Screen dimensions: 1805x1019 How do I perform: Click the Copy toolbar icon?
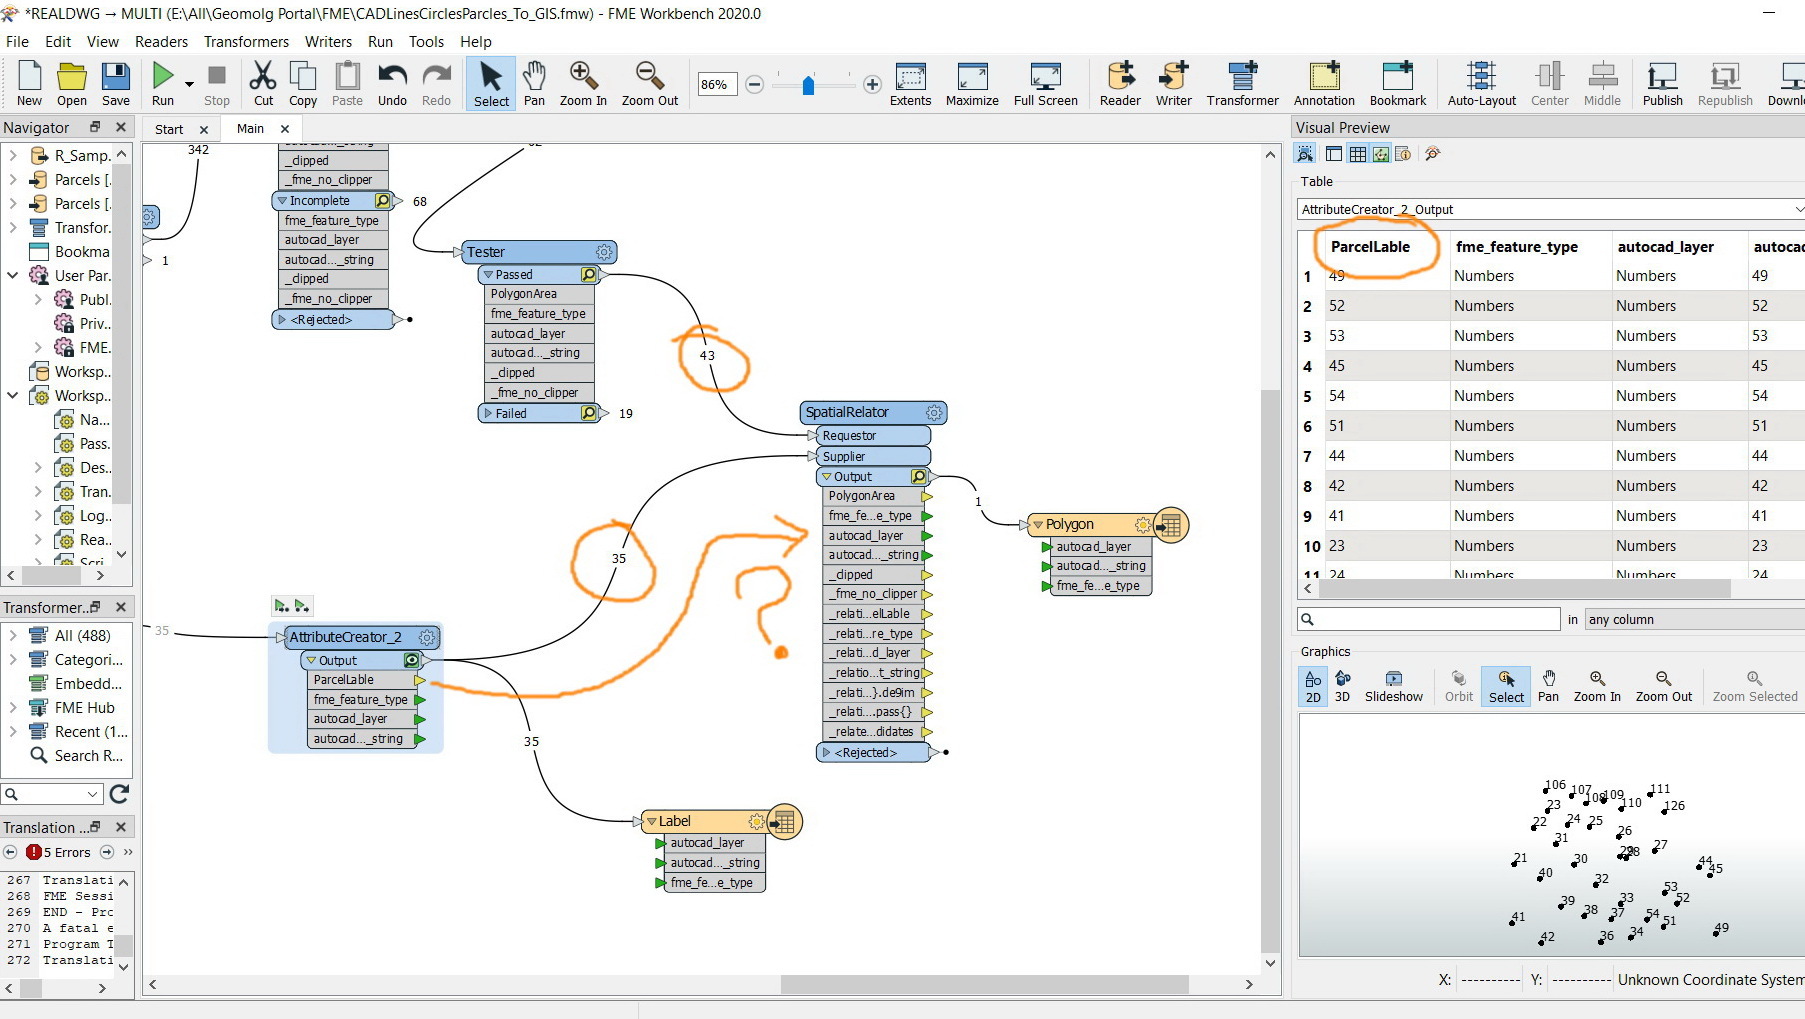click(x=303, y=84)
